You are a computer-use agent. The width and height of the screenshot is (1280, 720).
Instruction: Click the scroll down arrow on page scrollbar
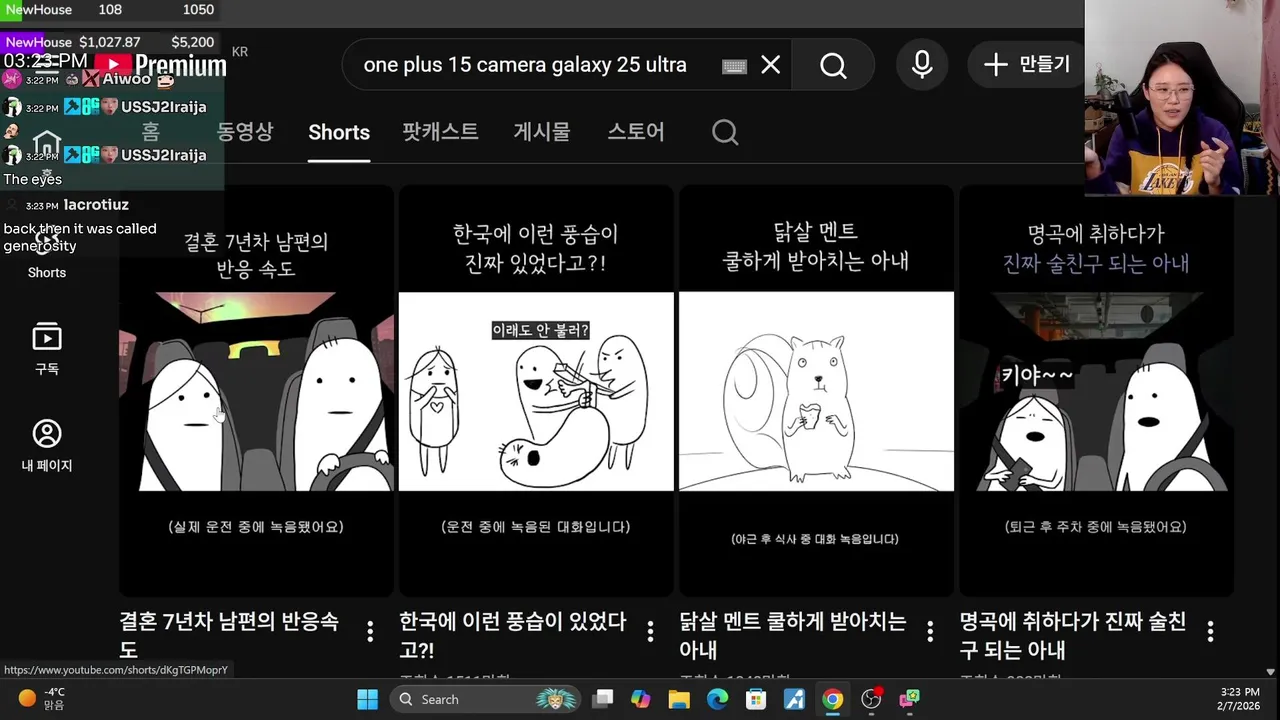coord(1271,672)
